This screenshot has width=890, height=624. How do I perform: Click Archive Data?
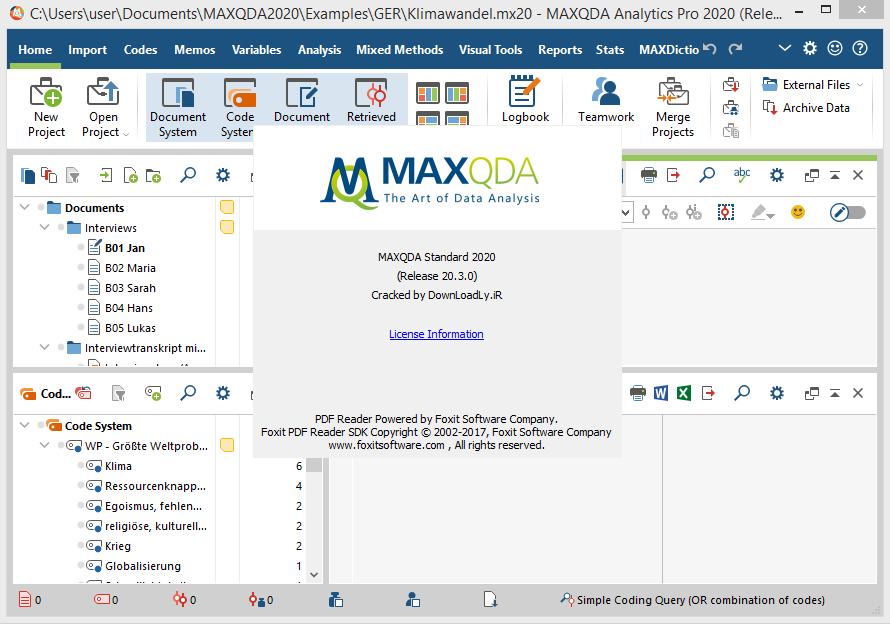[806, 107]
